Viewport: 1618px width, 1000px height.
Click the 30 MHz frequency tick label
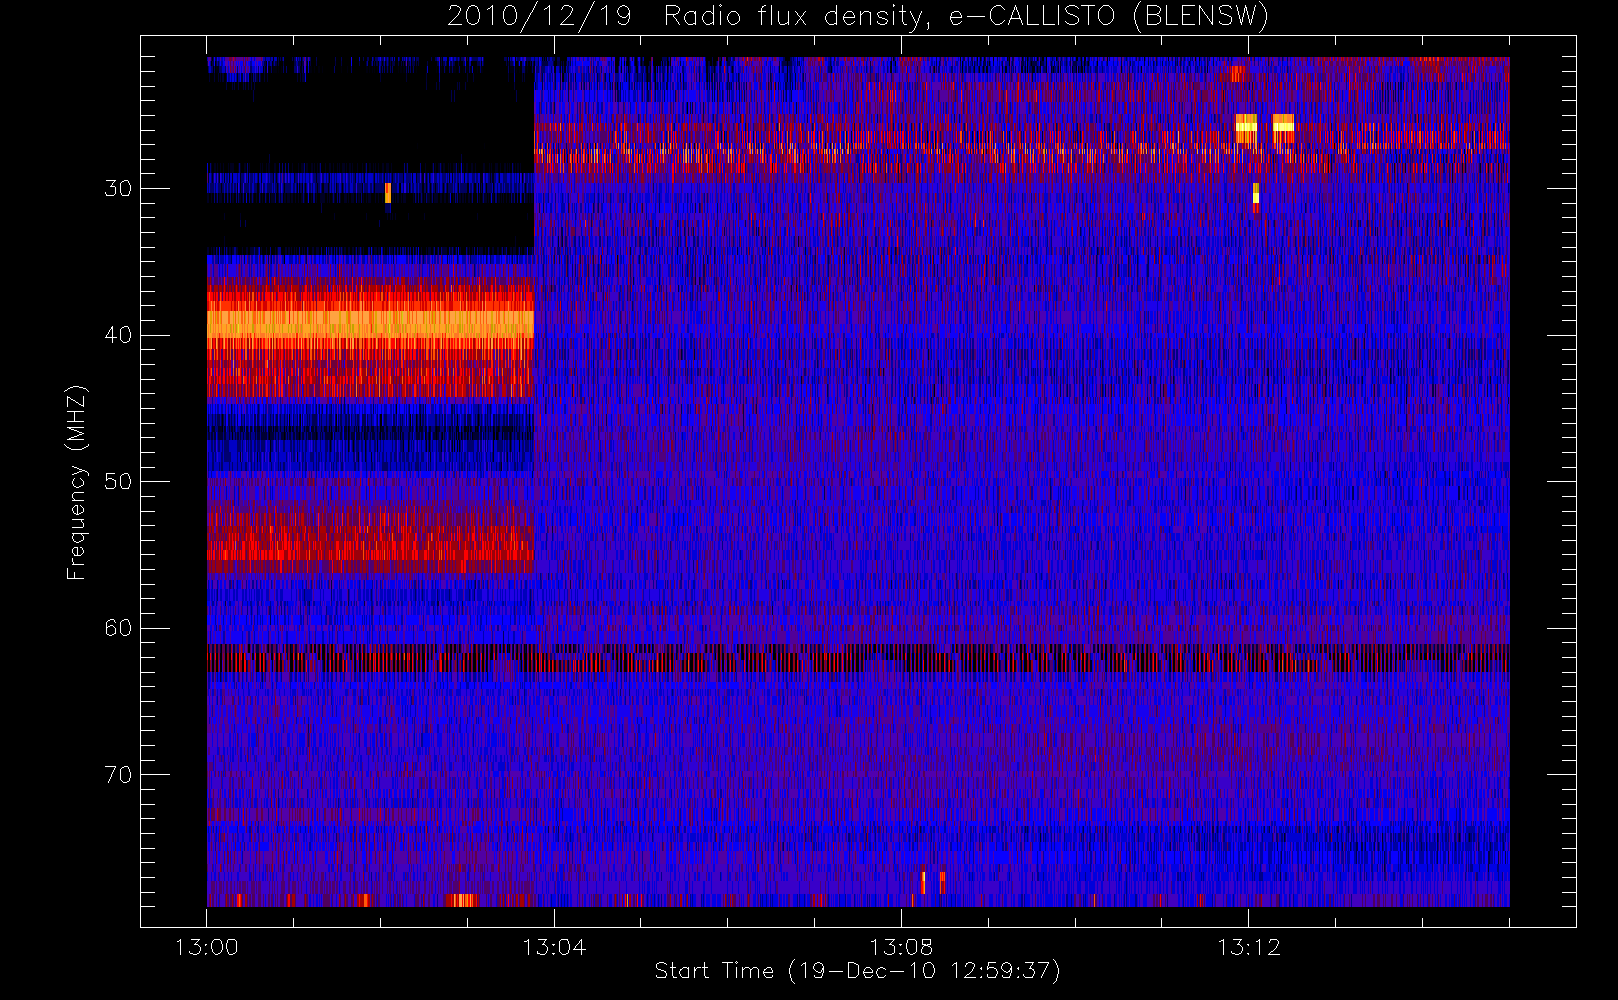pos(118,189)
